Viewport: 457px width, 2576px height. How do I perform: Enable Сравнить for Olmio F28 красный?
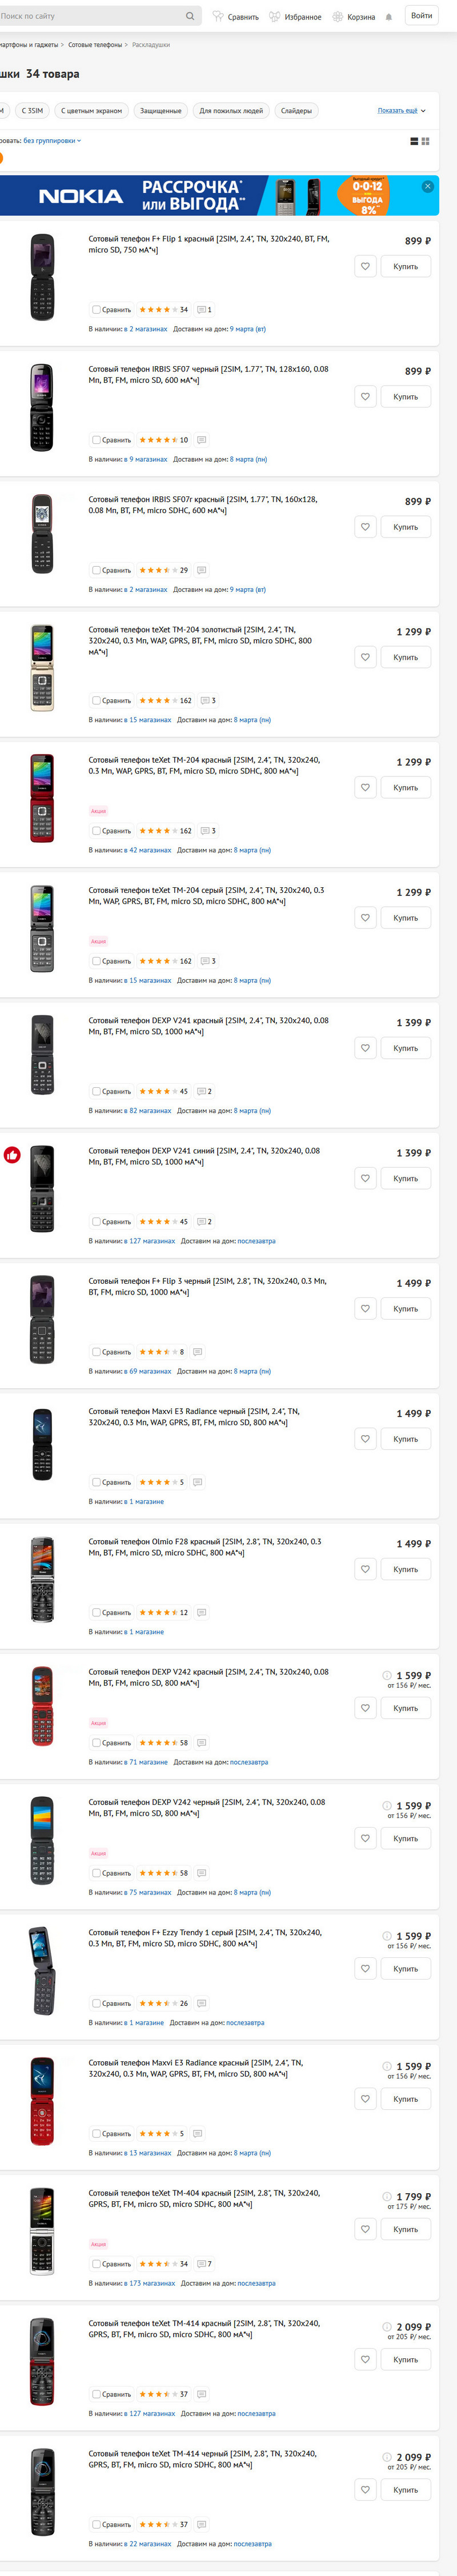point(96,1612)
